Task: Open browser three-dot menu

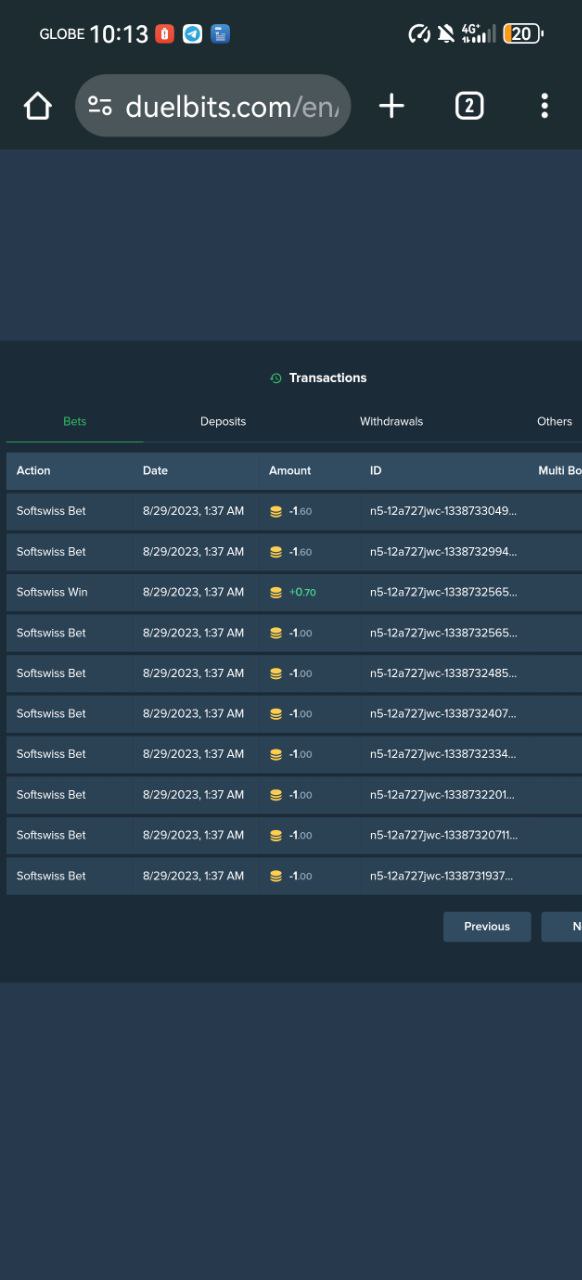Action: pos(544,106)
